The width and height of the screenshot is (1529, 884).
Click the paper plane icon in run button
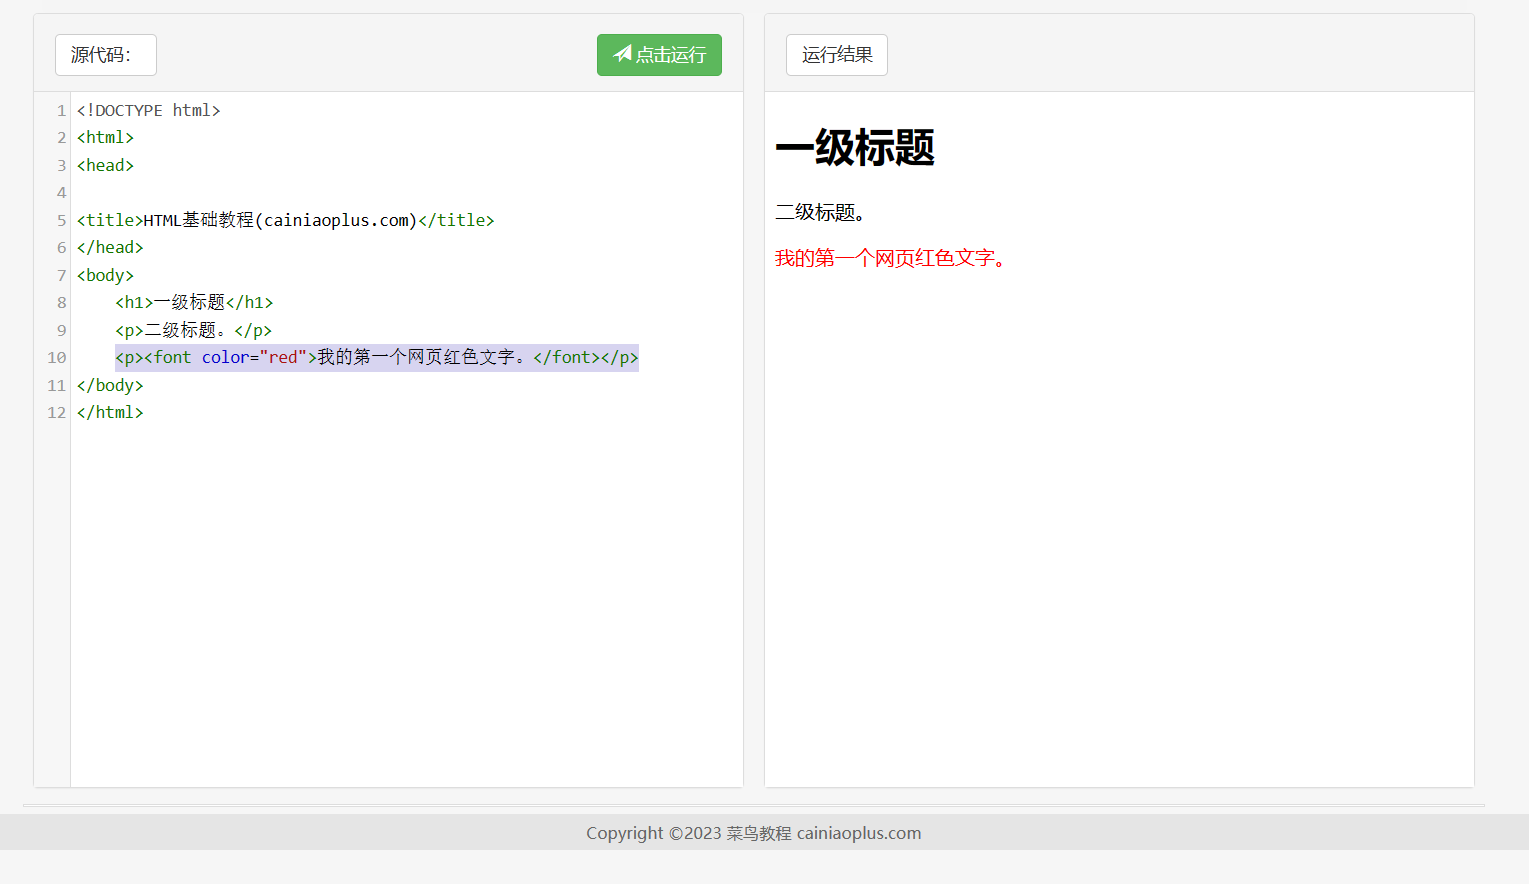[622, 54]
